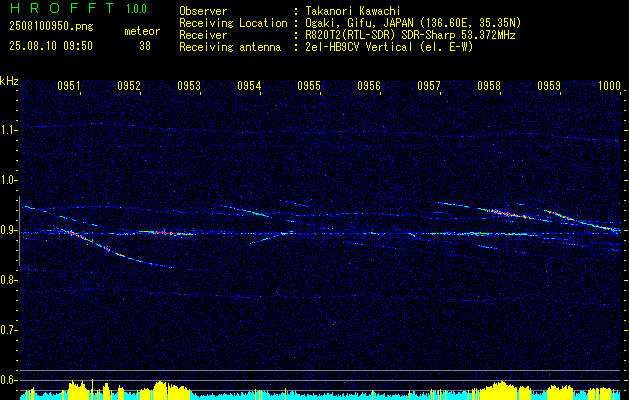Click observer name Takanori Kawachi
Viewport: 629px width, 400px height.
[353, 11]
